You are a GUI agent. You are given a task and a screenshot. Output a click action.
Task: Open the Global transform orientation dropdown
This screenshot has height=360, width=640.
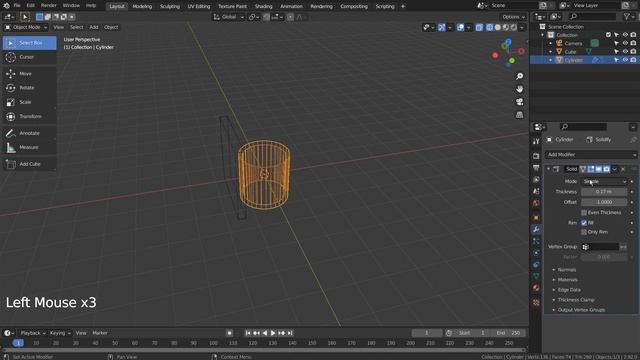pos(228,17)
